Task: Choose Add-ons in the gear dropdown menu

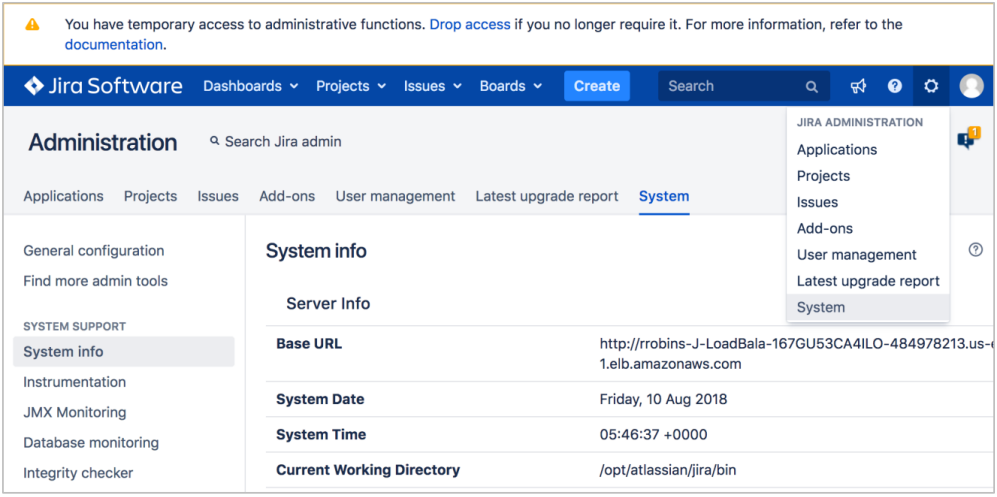Action: tap(868, 228)
